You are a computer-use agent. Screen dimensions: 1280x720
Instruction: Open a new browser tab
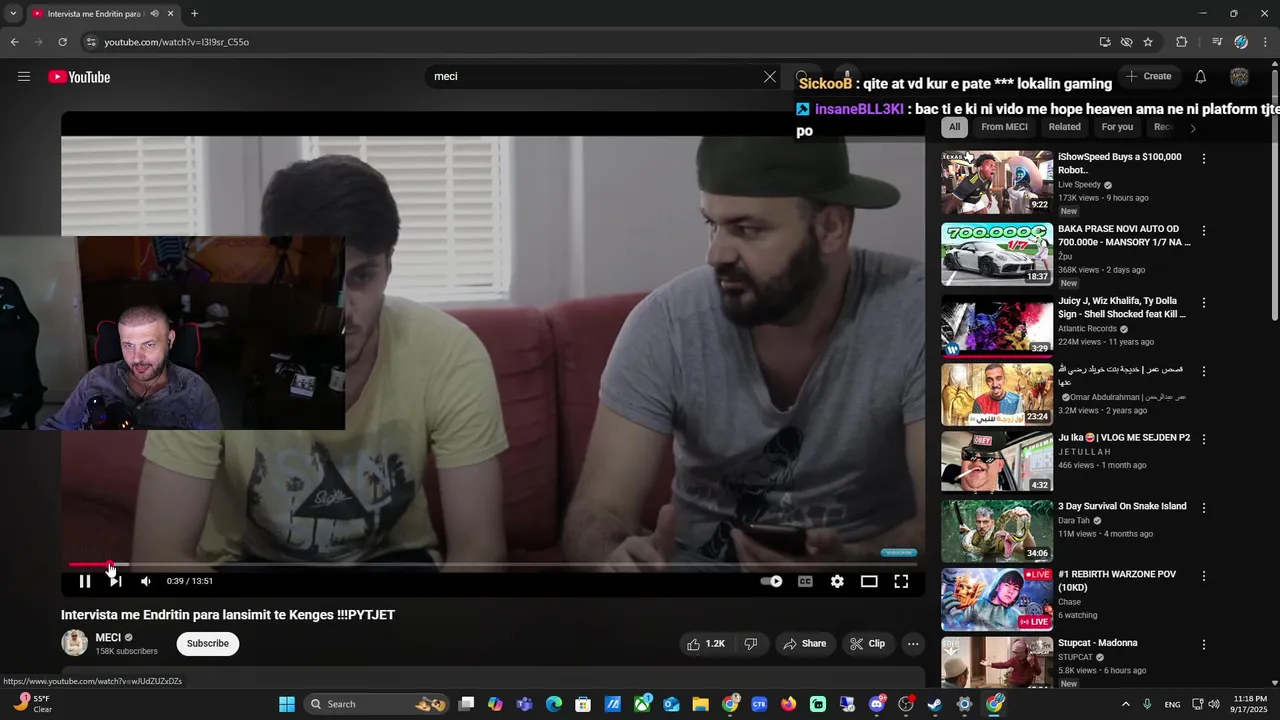point(194,14)
